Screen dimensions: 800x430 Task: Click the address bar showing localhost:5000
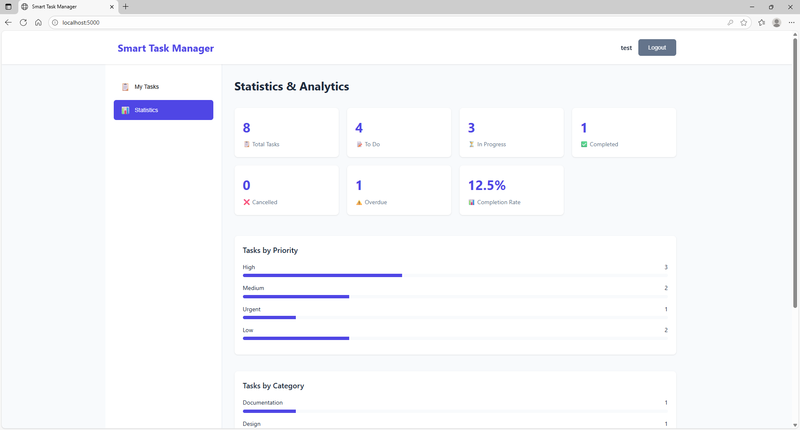coord(380,22)
